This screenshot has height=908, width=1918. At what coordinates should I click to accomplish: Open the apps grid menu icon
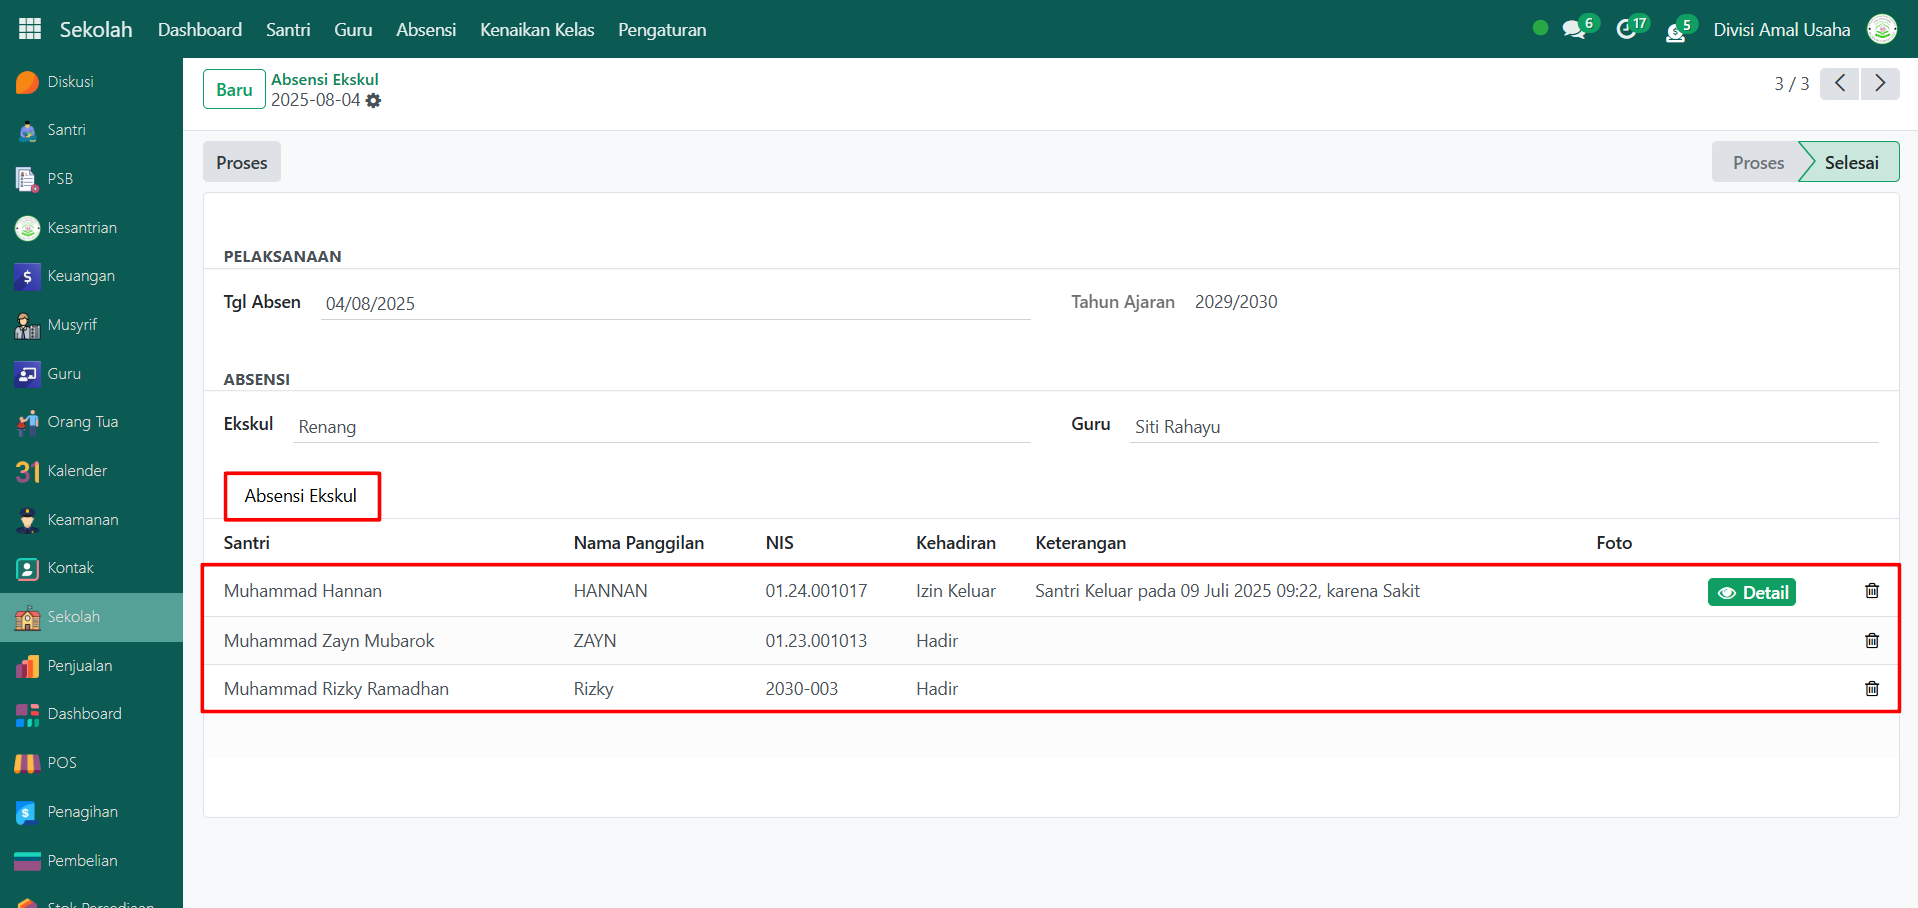click(x=30, y=29)
